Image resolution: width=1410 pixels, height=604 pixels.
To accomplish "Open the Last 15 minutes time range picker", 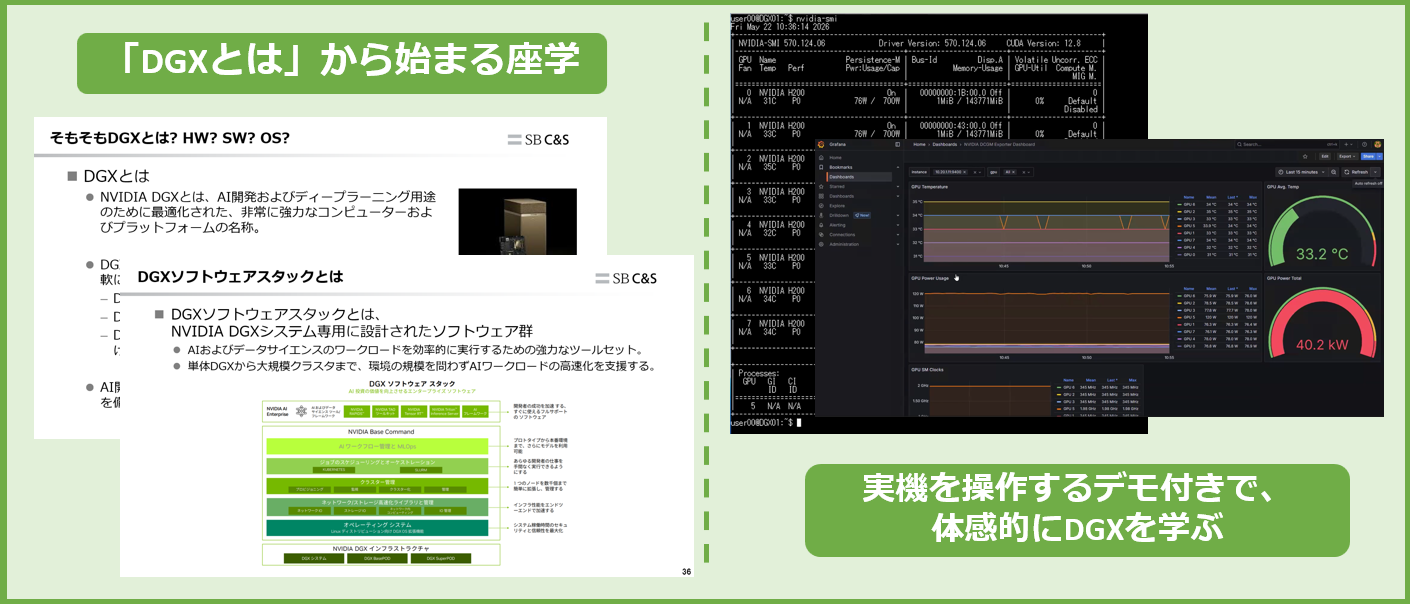I will pyautogui.click(x=1301, y=172).
